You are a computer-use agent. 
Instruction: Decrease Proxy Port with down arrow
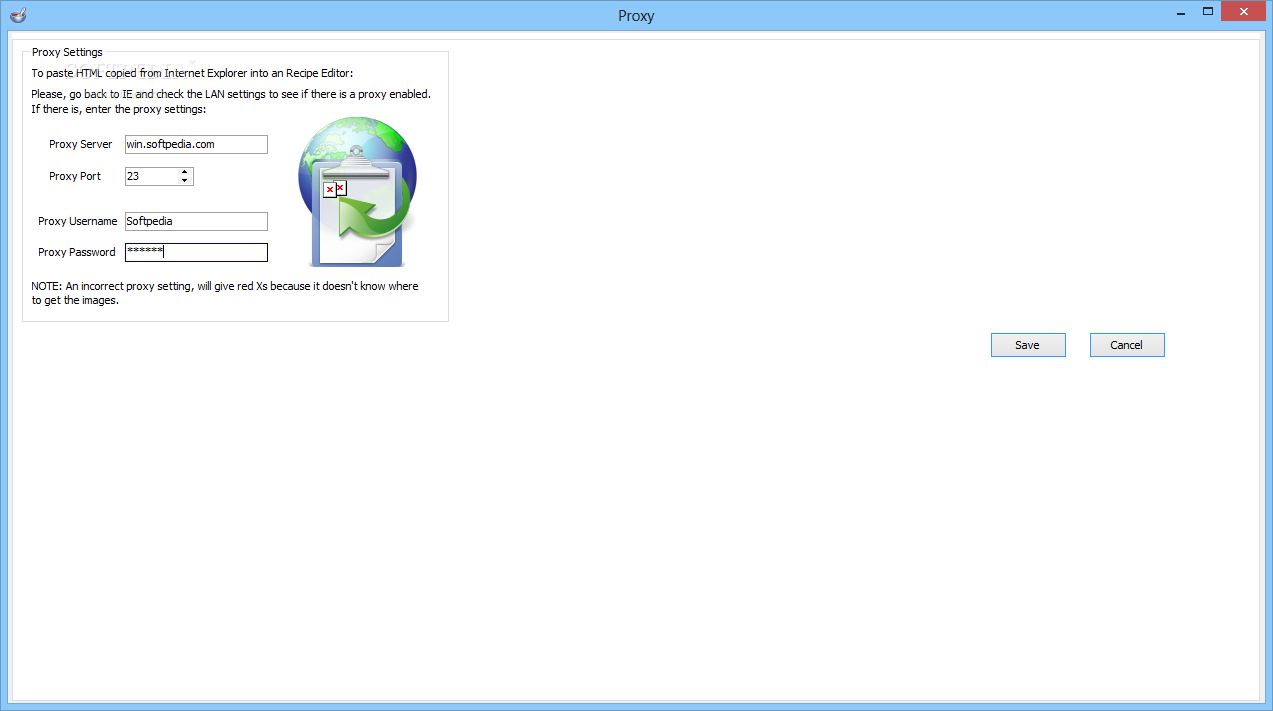coord(185,181)
